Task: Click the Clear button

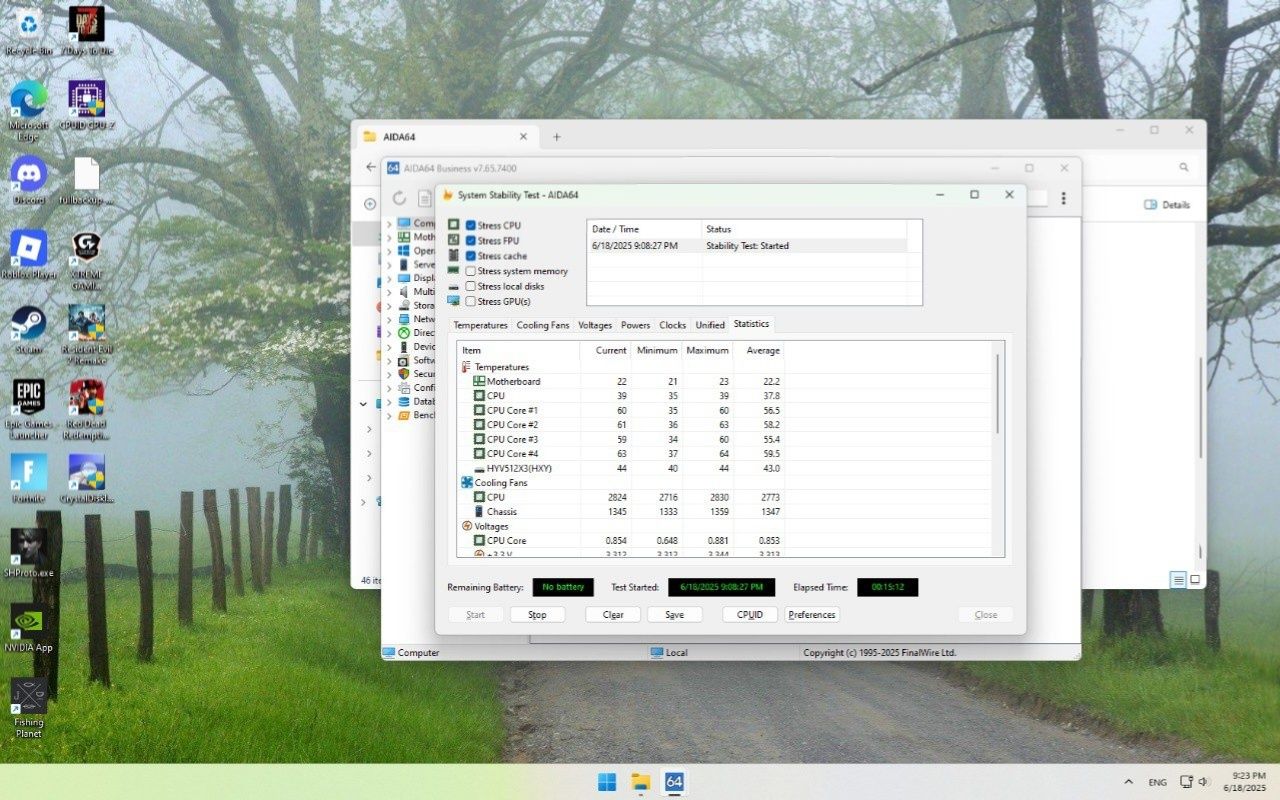Action: tap(613, 615)
